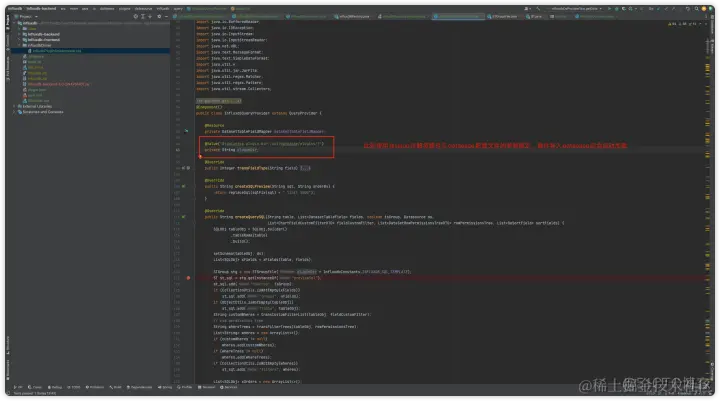The width and height of the screenshot is (720, 401).
Task: Click the Build hammer icon in top toolbar
Action: pyautogui.click(x=538, y=9)
